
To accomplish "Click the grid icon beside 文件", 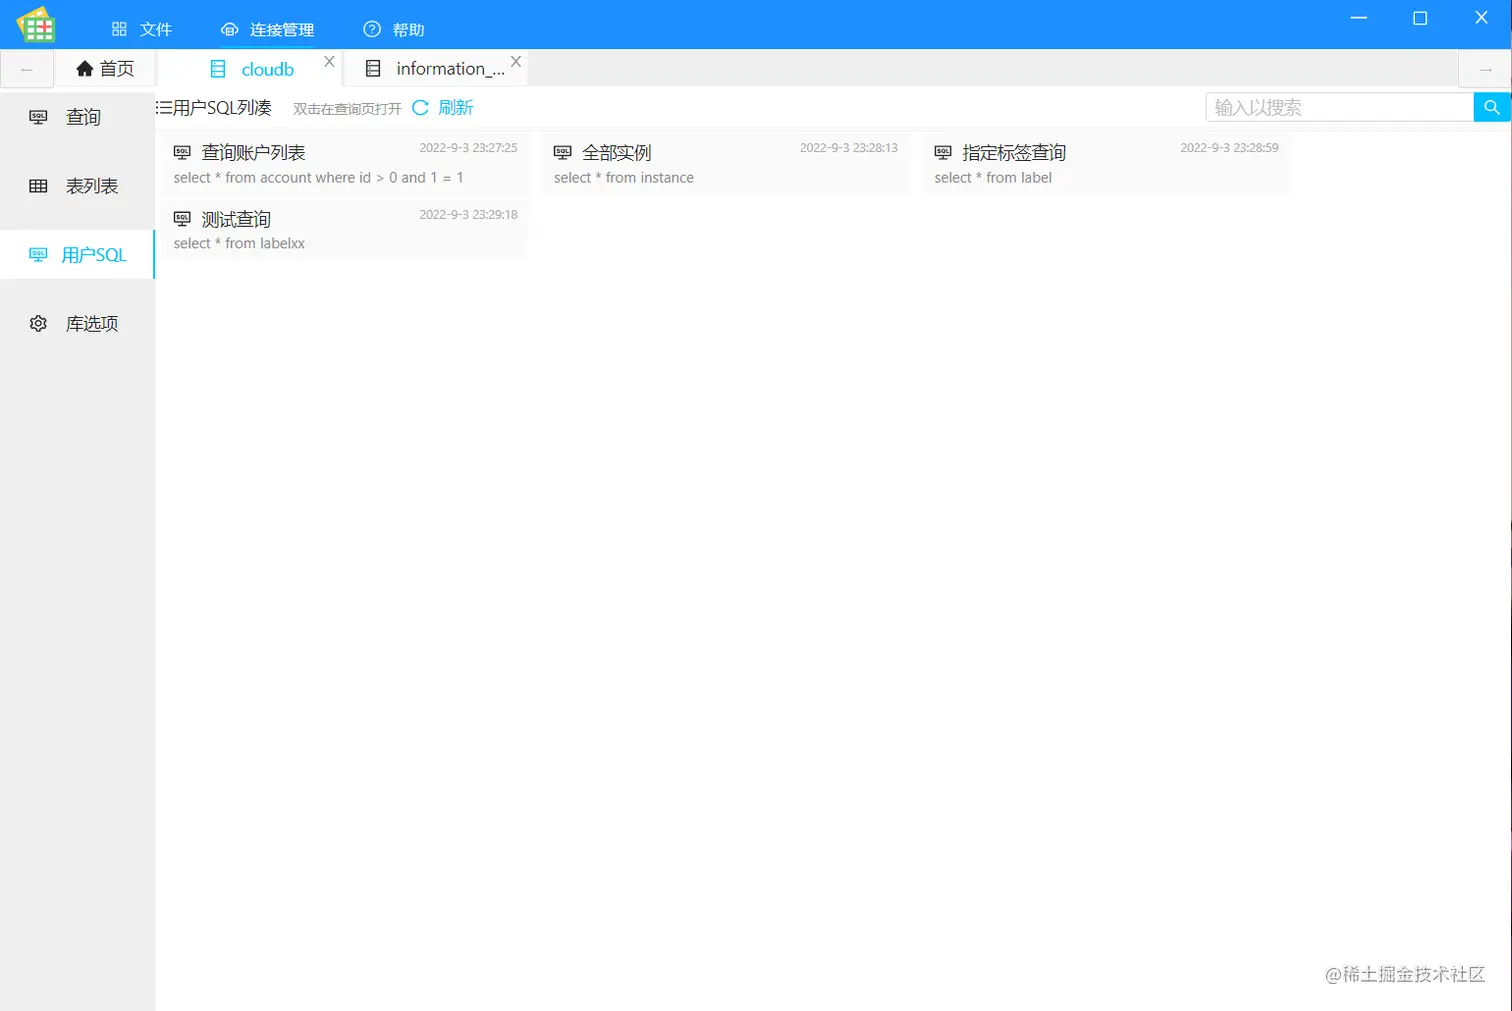I will pos(119,29).
